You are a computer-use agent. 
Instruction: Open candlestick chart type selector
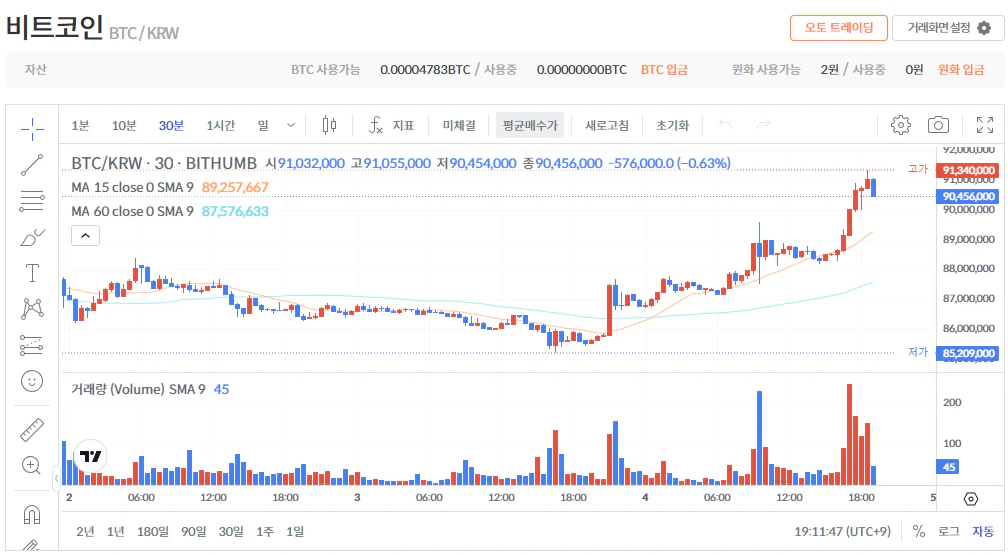point(329,125)
